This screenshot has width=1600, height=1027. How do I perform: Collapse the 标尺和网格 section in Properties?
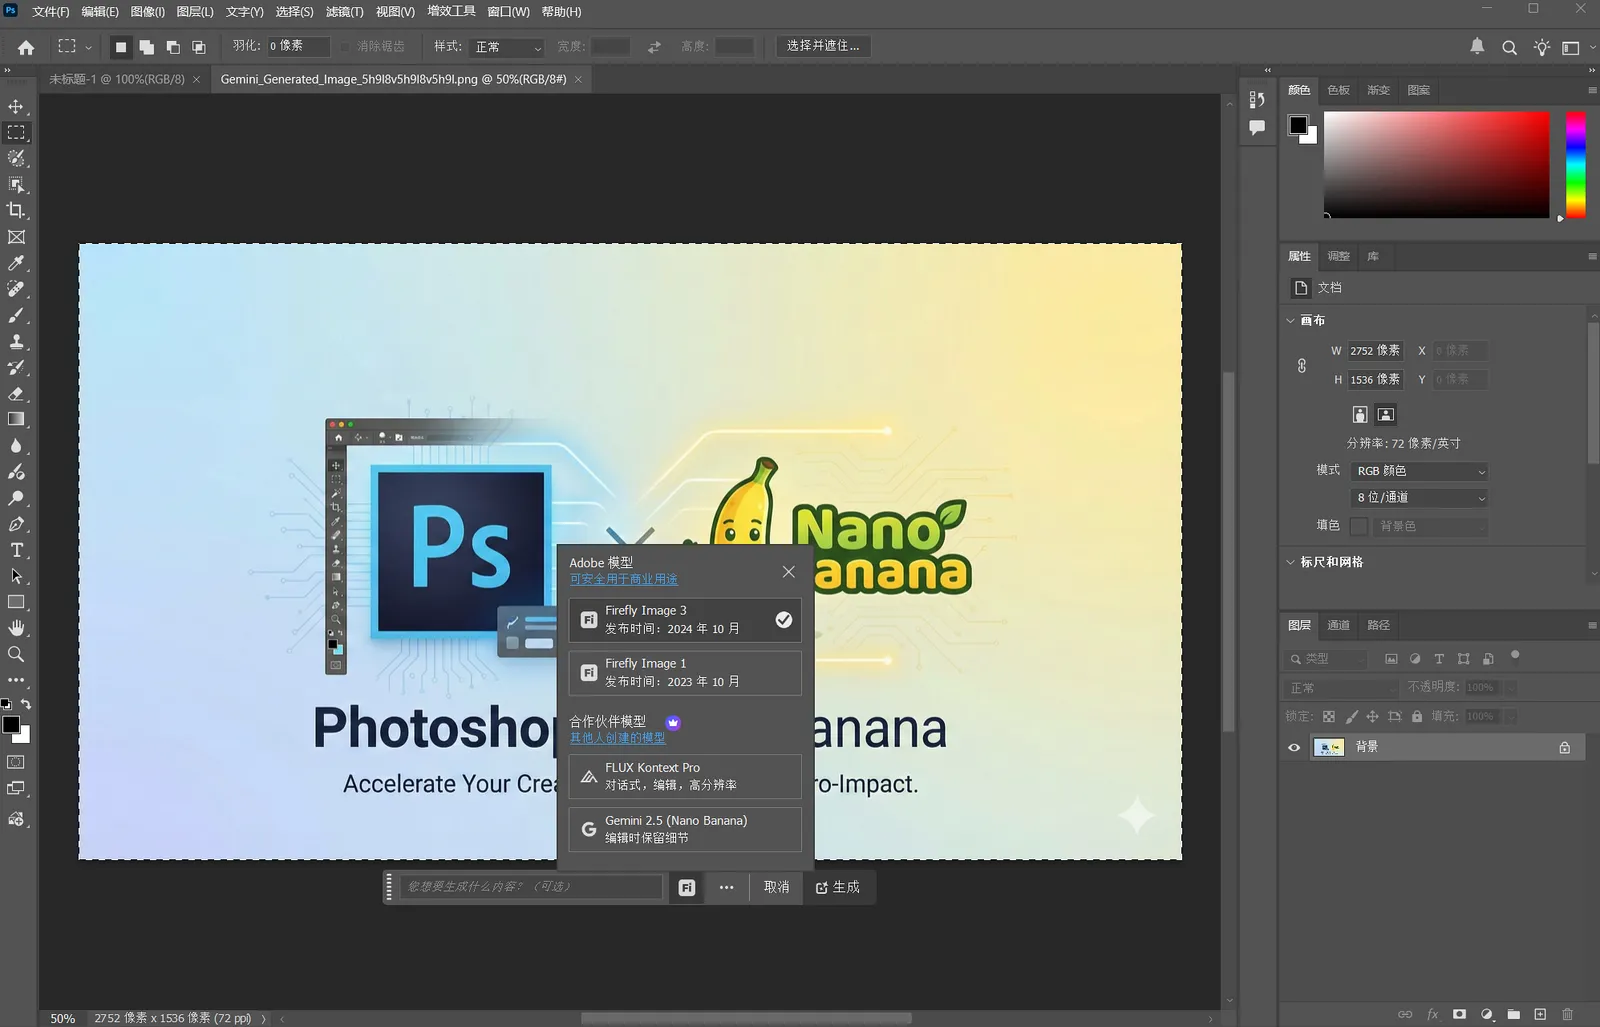pos(1291,562)
